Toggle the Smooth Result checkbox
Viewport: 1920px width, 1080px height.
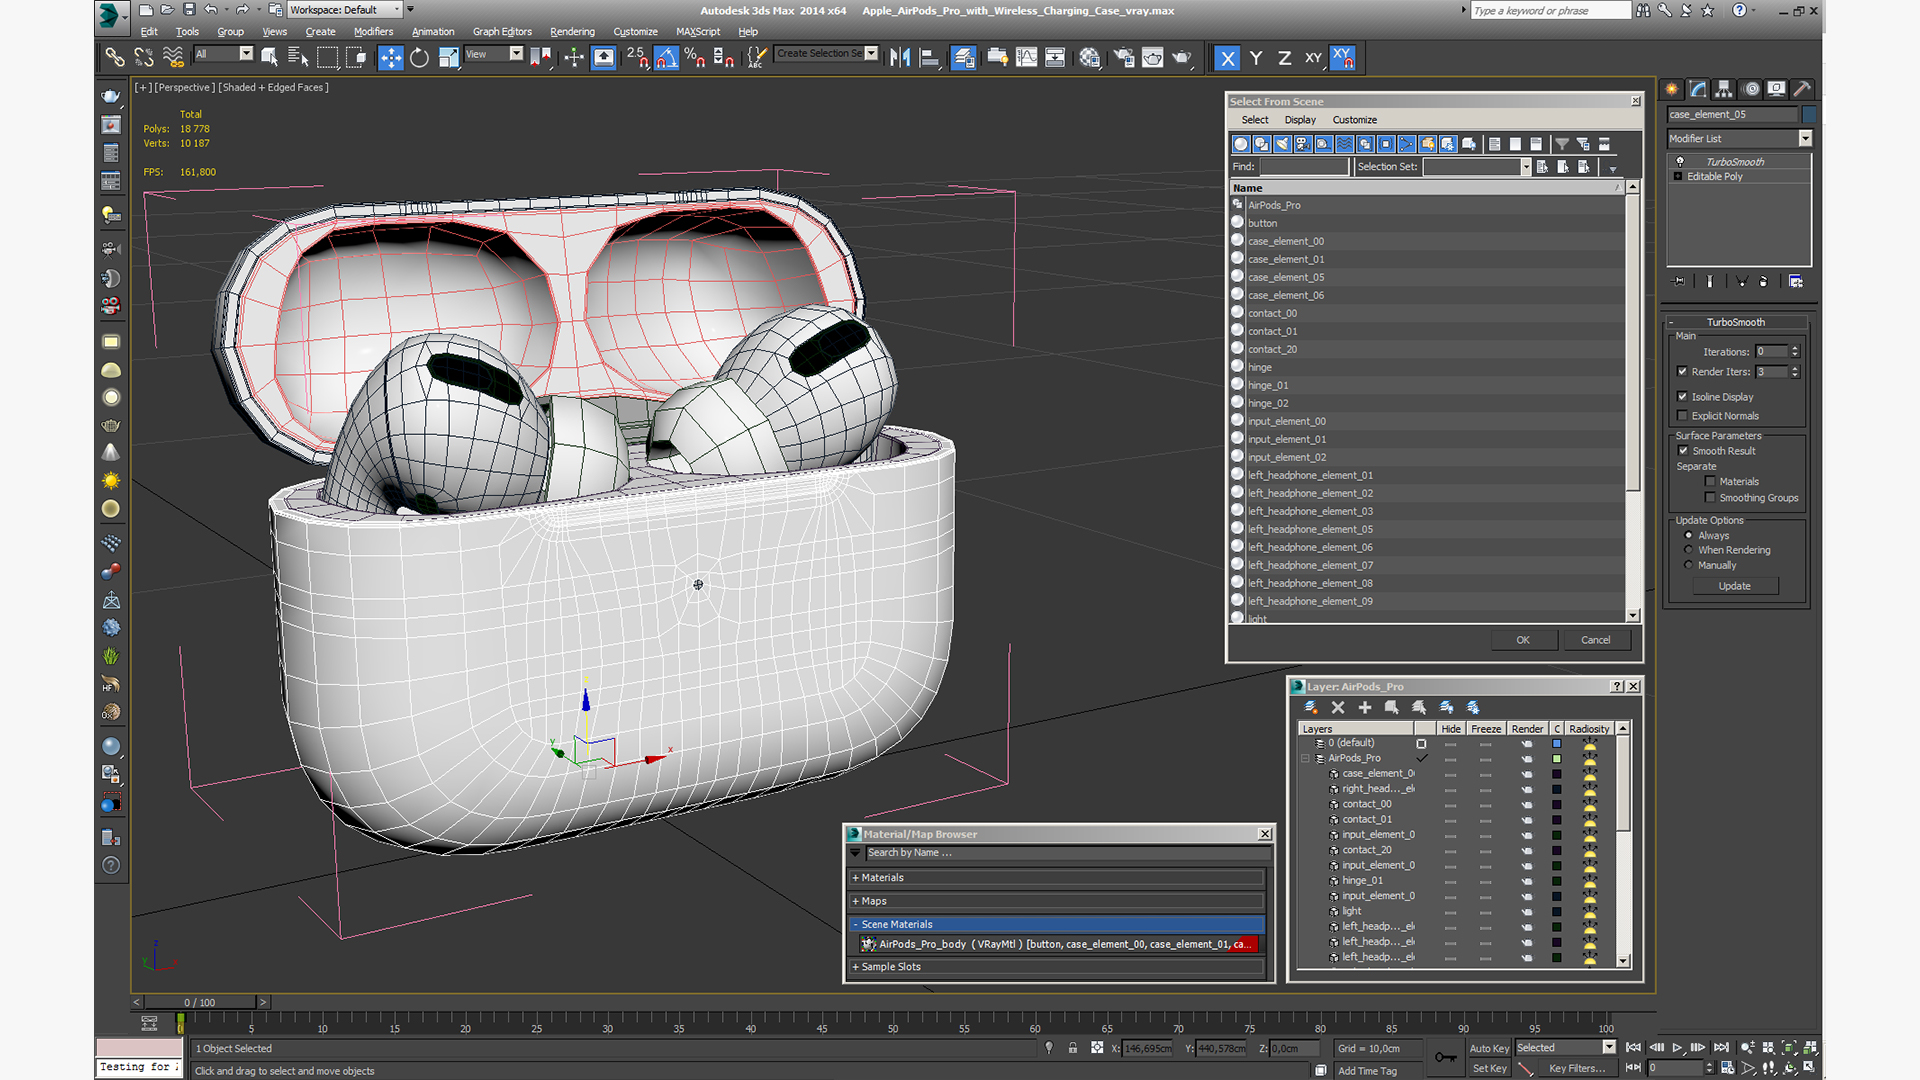tap(1683, 451)
